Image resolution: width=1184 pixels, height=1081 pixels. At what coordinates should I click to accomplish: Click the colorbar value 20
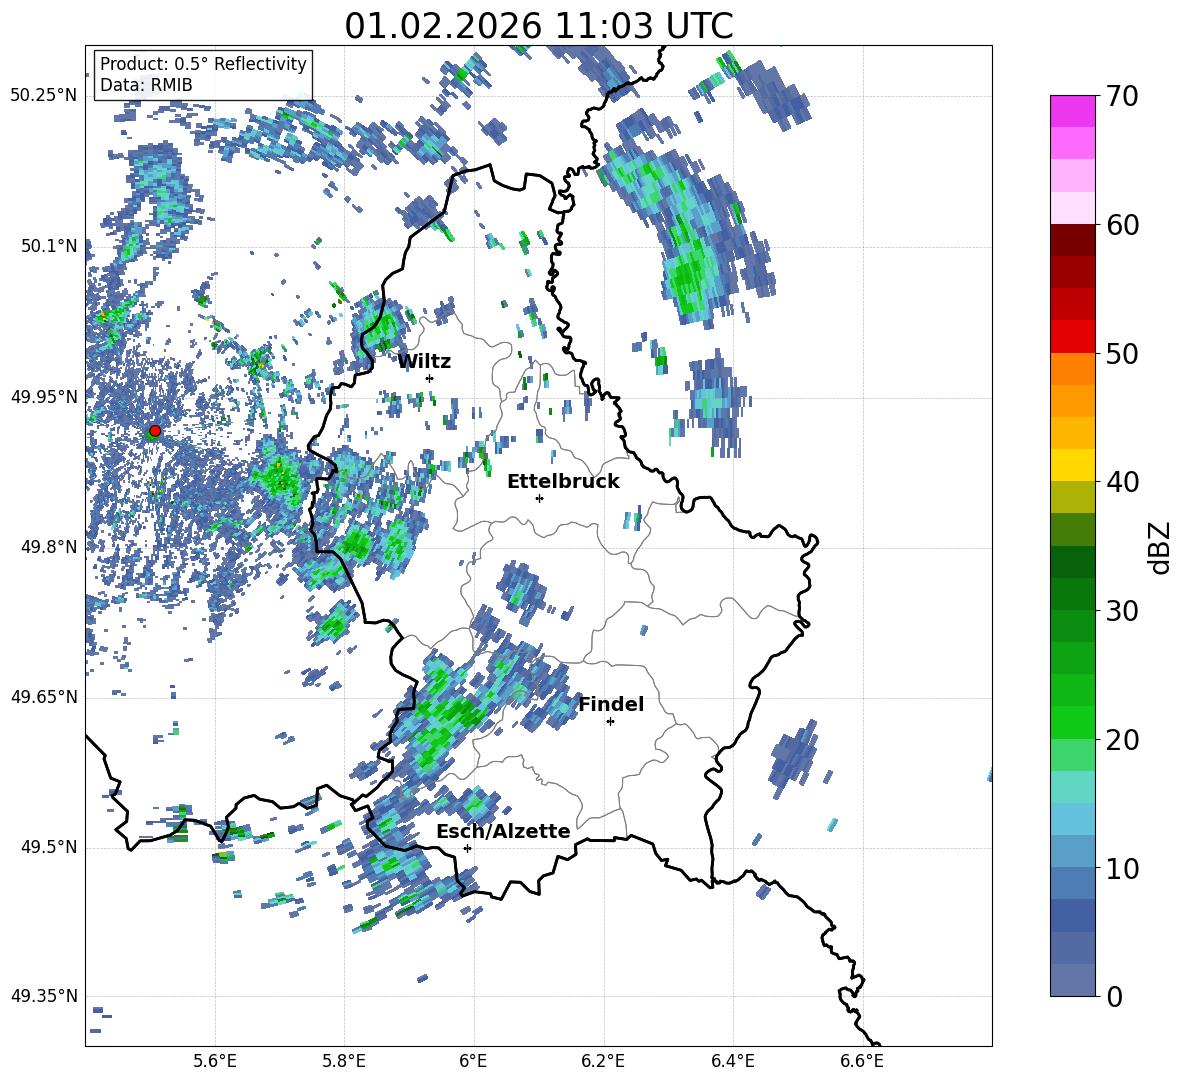pos(1122,740)
